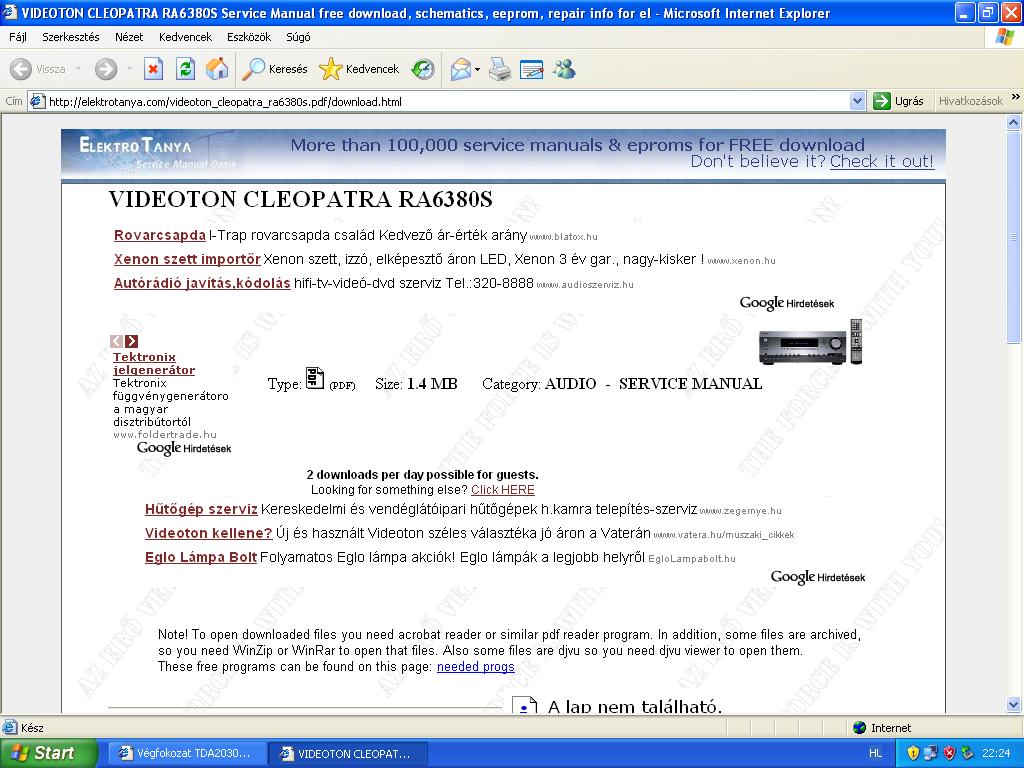
Task: Follow the 'Check it out!' link
Action: [x=882, y=161]
